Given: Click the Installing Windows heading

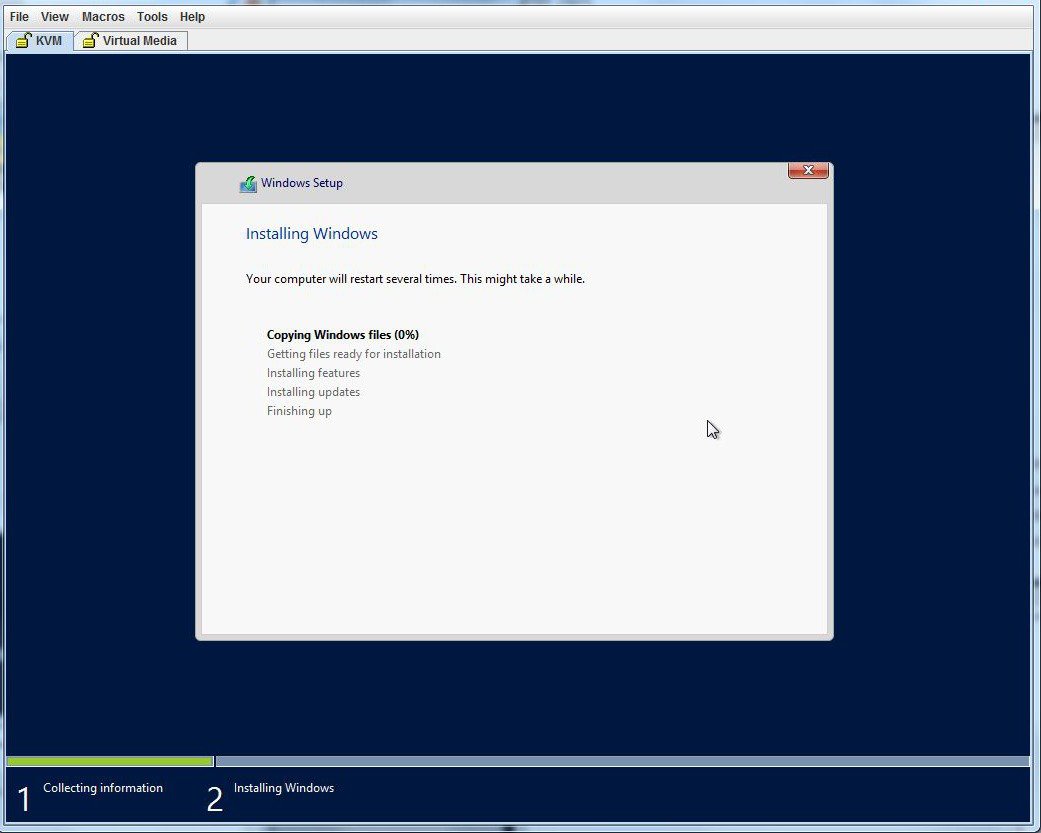Looking at the screenshot, I should coord(311,234).
